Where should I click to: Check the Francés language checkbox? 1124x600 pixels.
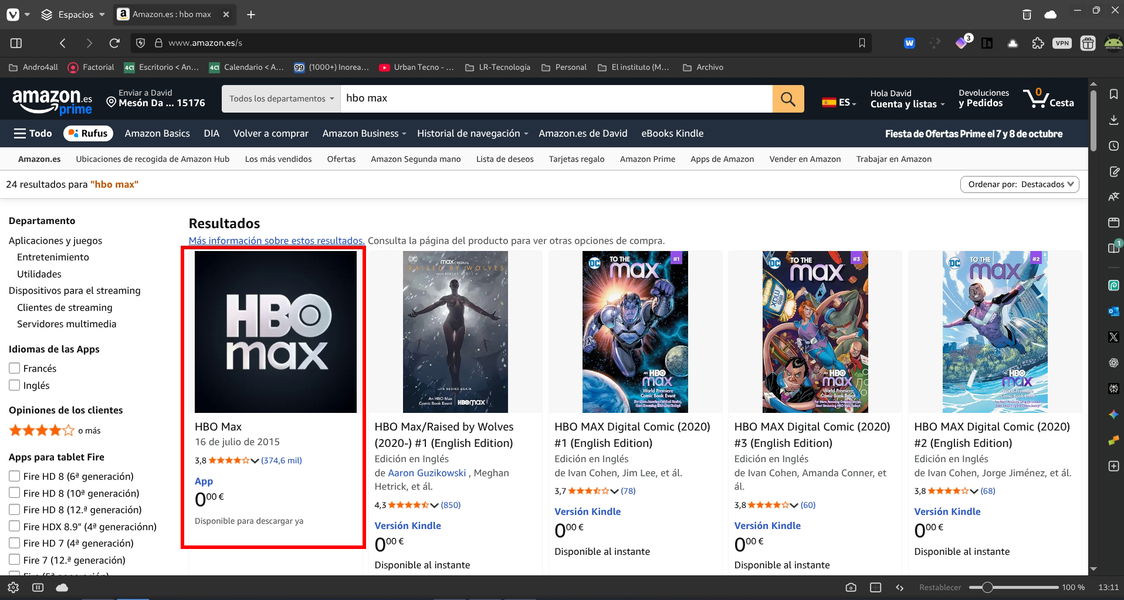[x=14, y=368]
